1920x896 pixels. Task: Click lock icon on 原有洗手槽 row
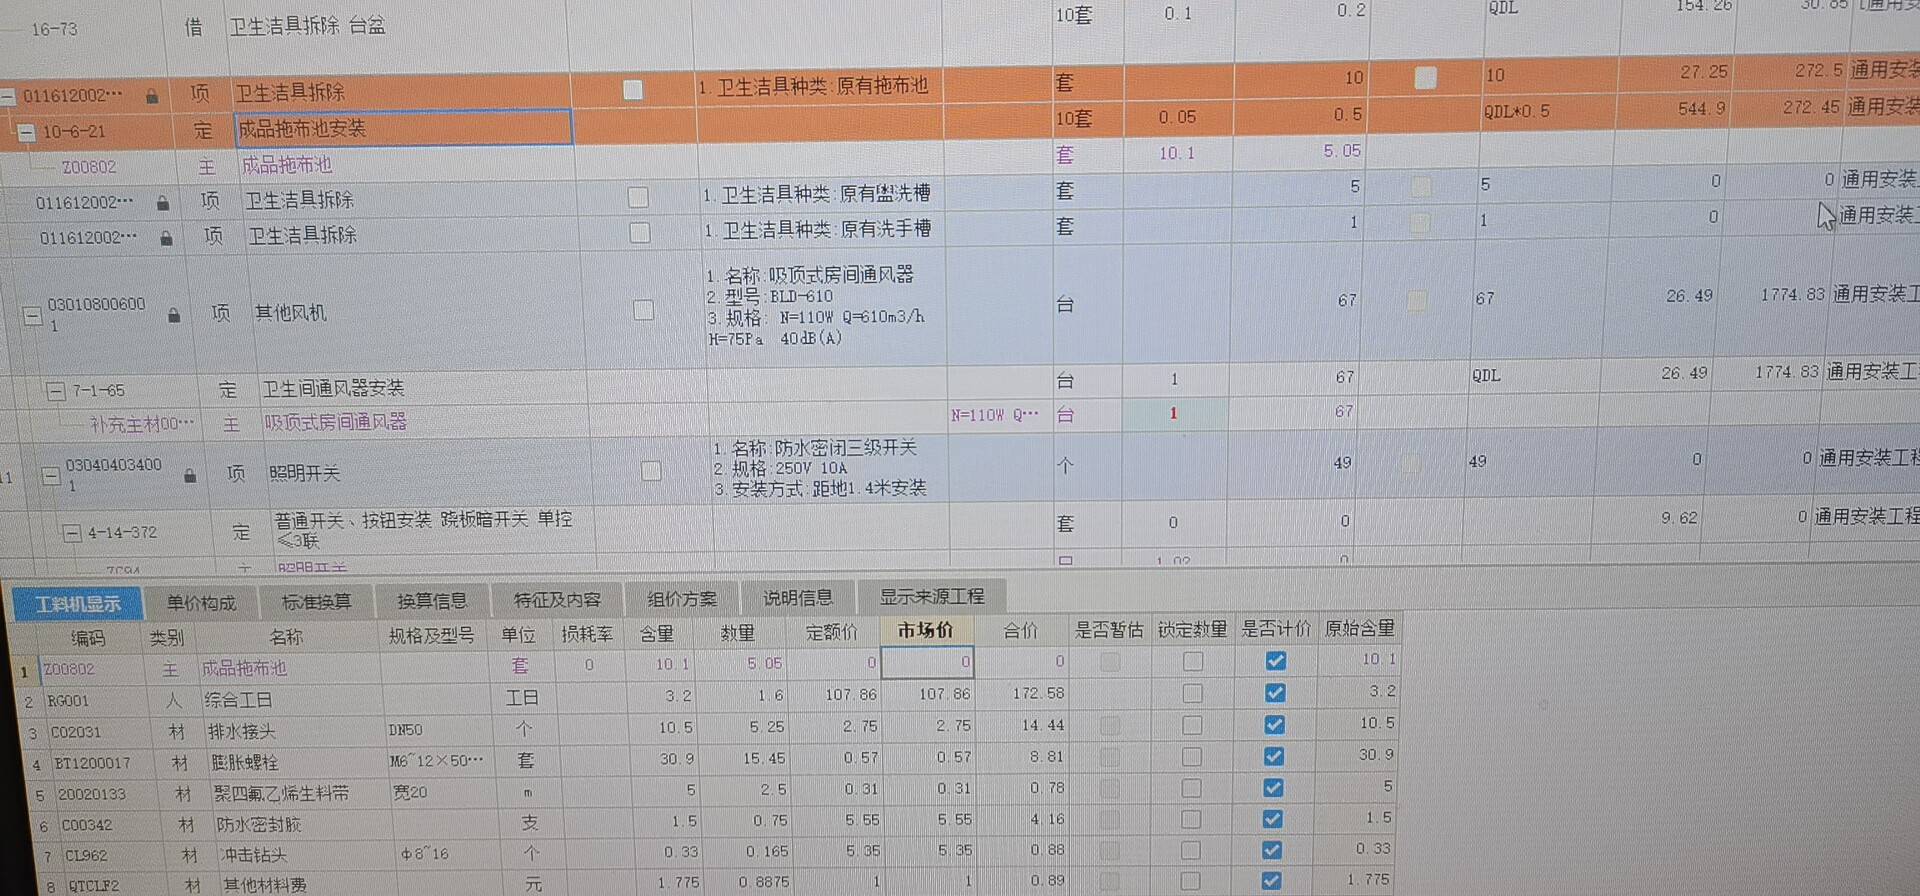pyautogui.click(x=167, y=238)
